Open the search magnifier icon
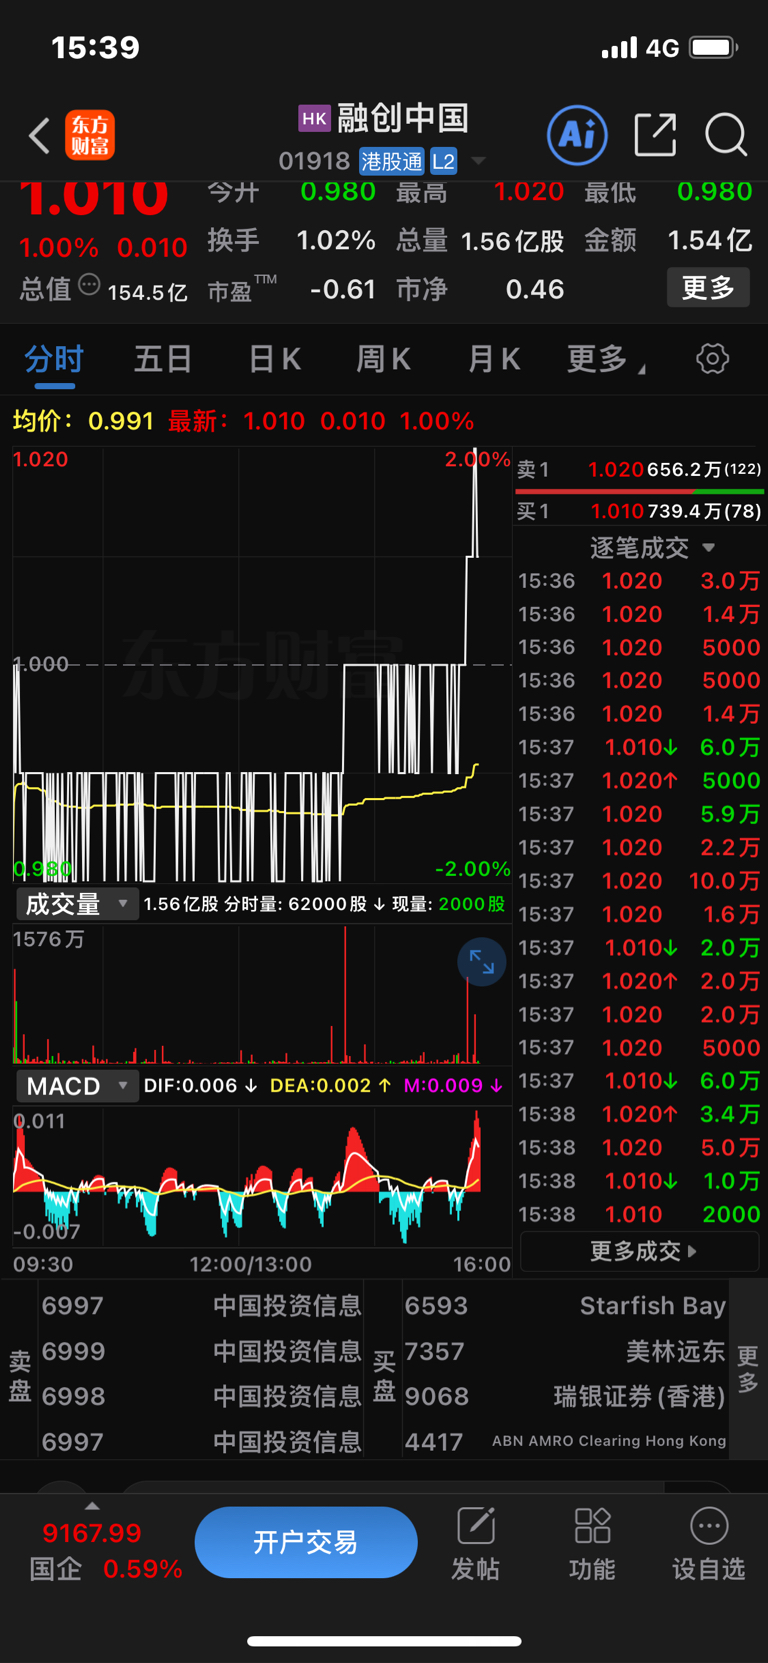Screen dimensions: 768x1663 click(726, 134)
